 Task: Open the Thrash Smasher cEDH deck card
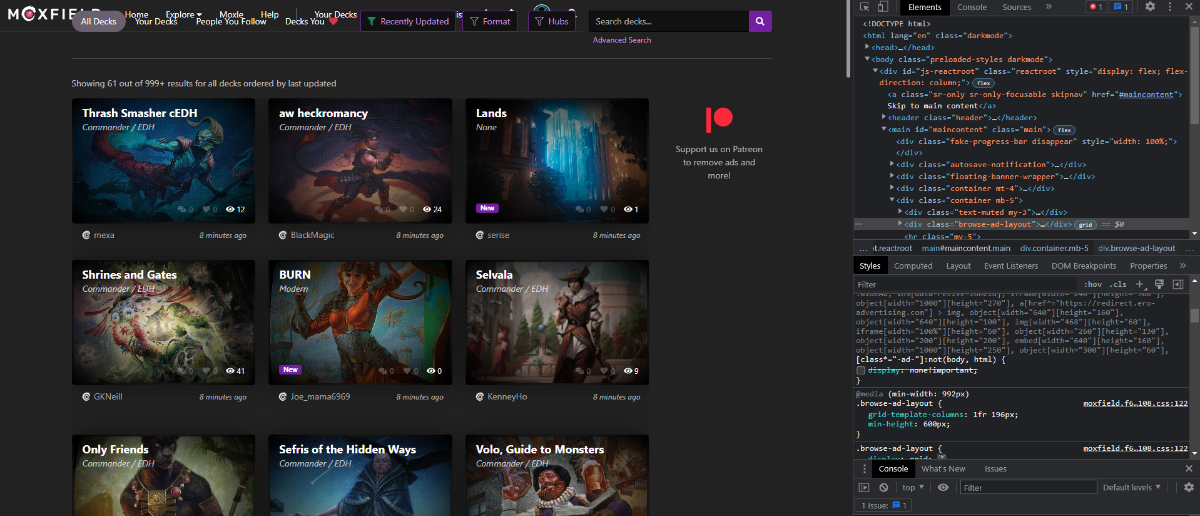[x=162, y=160]
